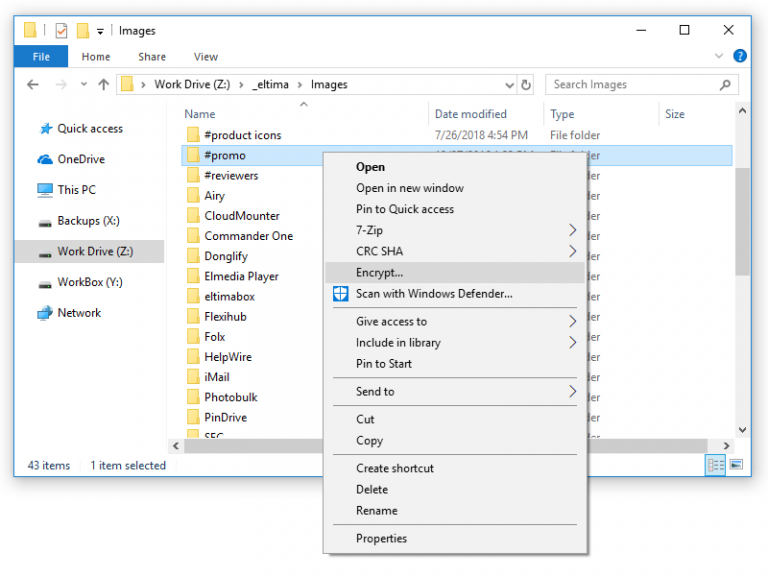Viewport: 768px width, 576px height.
Task: Click the iMail folder icon
Action: (x=193, y=377)
